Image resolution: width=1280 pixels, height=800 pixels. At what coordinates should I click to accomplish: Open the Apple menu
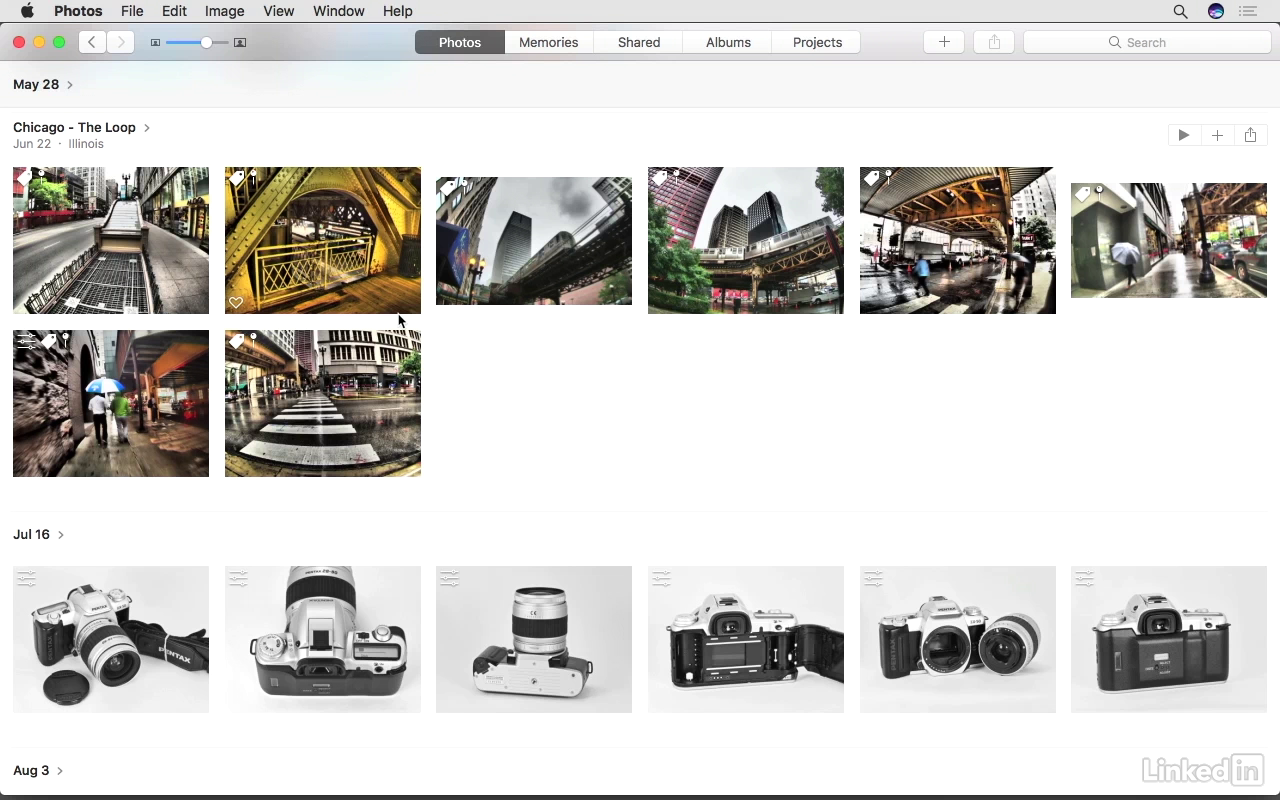[27, 11]
